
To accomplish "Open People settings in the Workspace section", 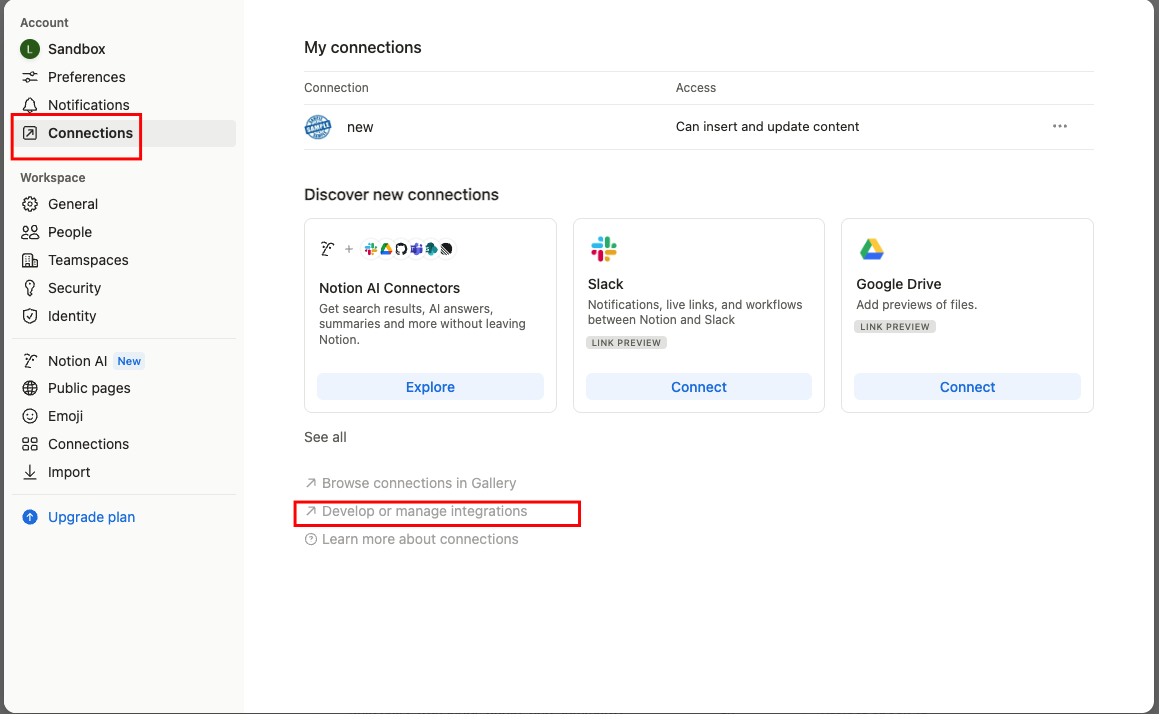I will click(x=69, y=232).
